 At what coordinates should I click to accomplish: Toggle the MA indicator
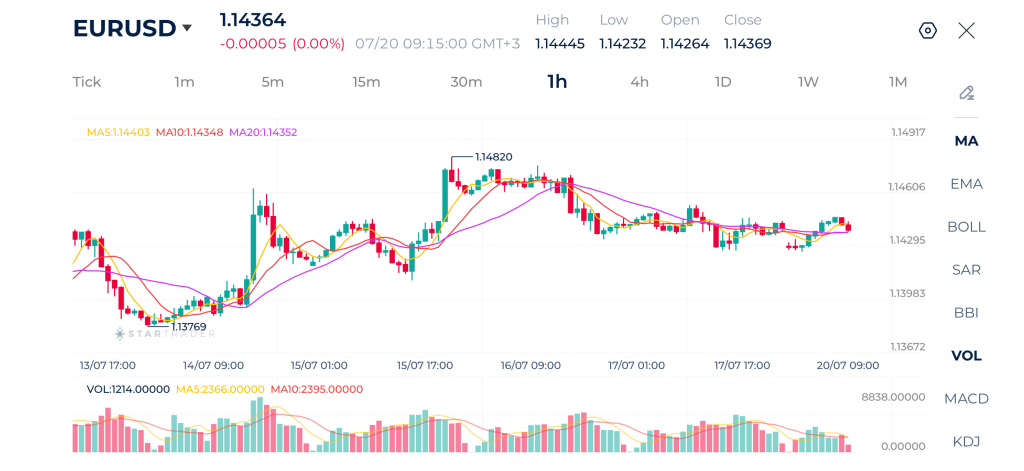click(x=967, y=141)
